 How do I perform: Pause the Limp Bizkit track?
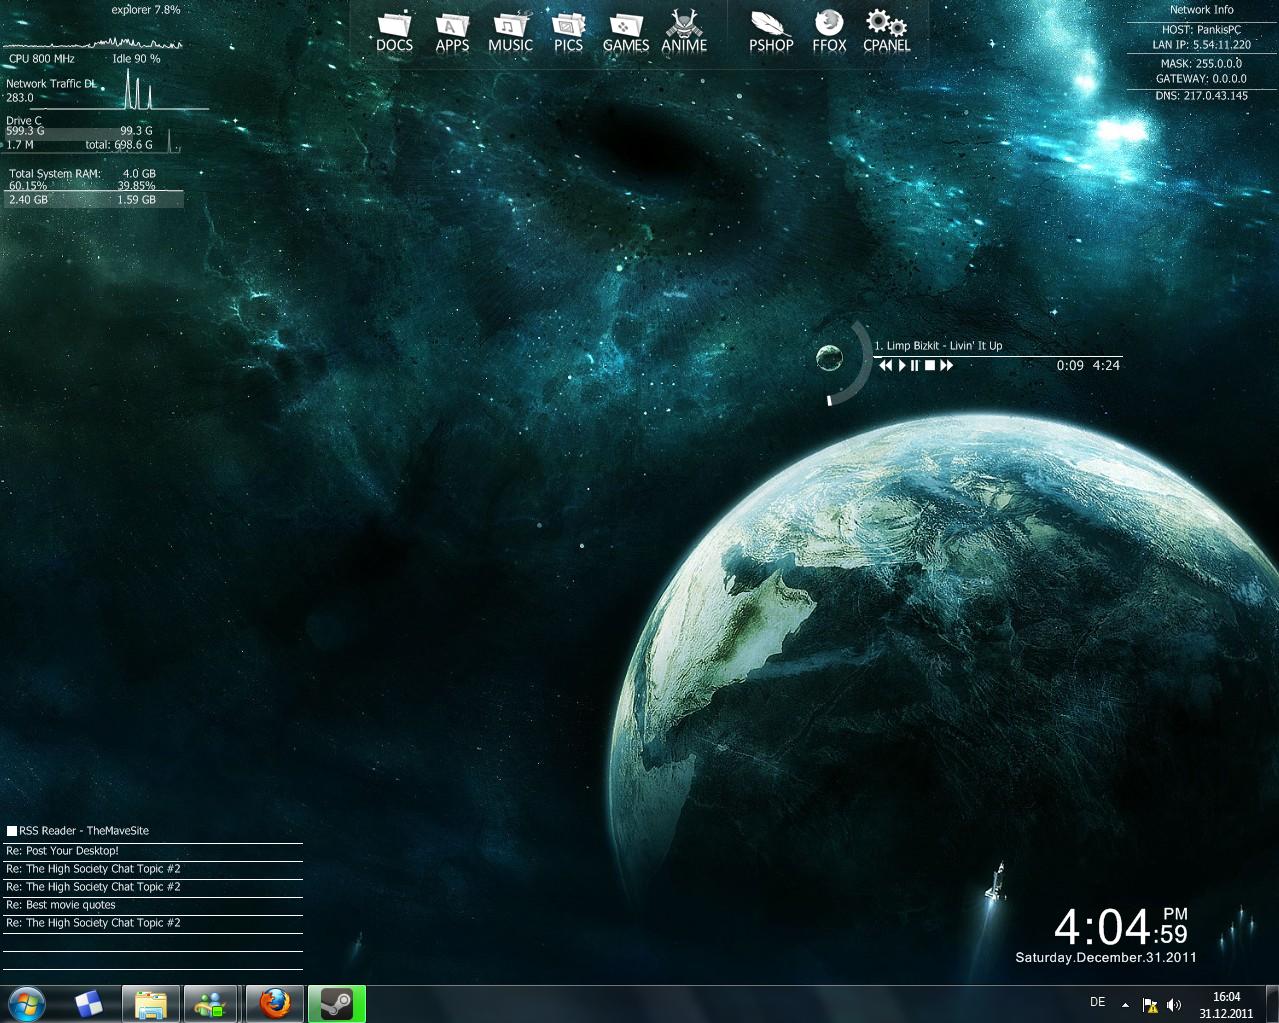point(914,366)
